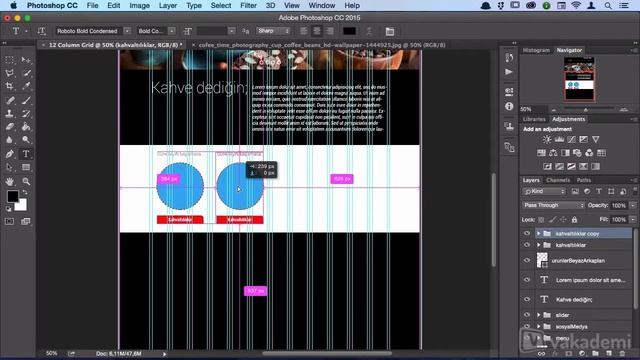Expand the kahvaltılıklar group

point(538,245)
